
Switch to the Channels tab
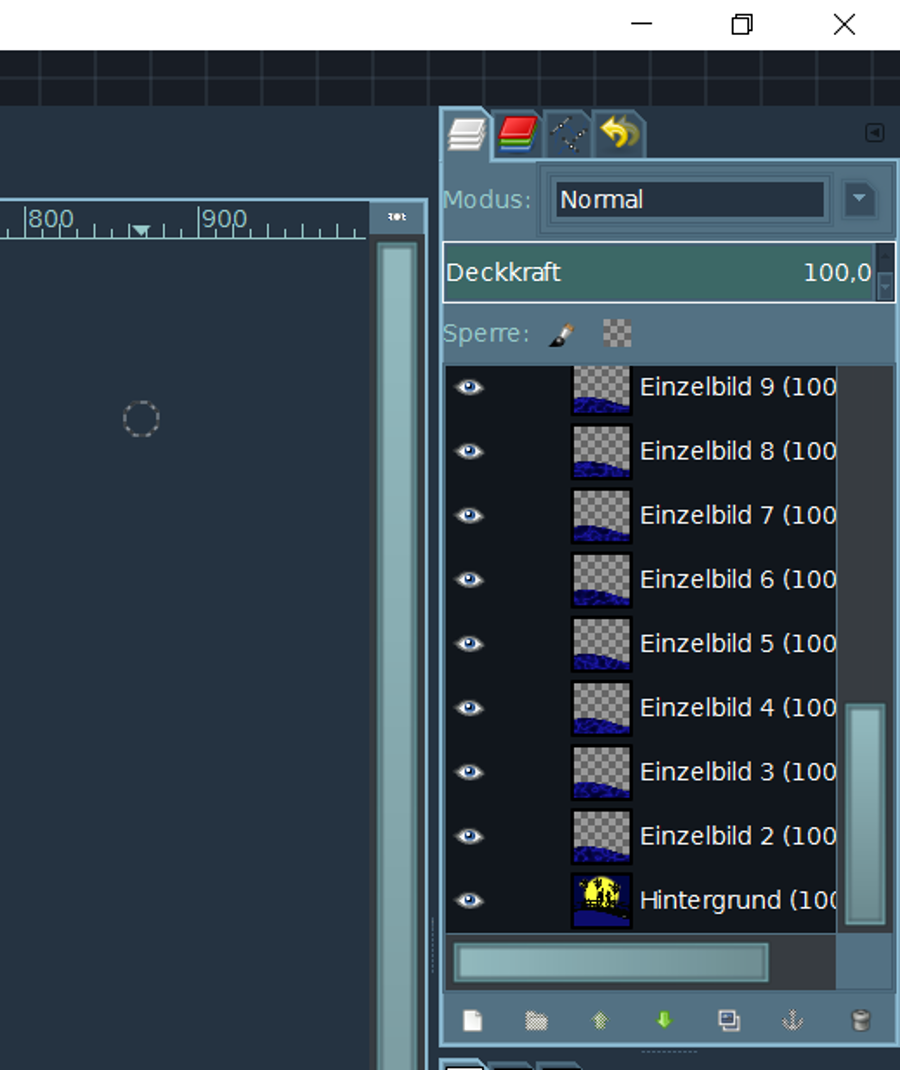click(518, 134)
